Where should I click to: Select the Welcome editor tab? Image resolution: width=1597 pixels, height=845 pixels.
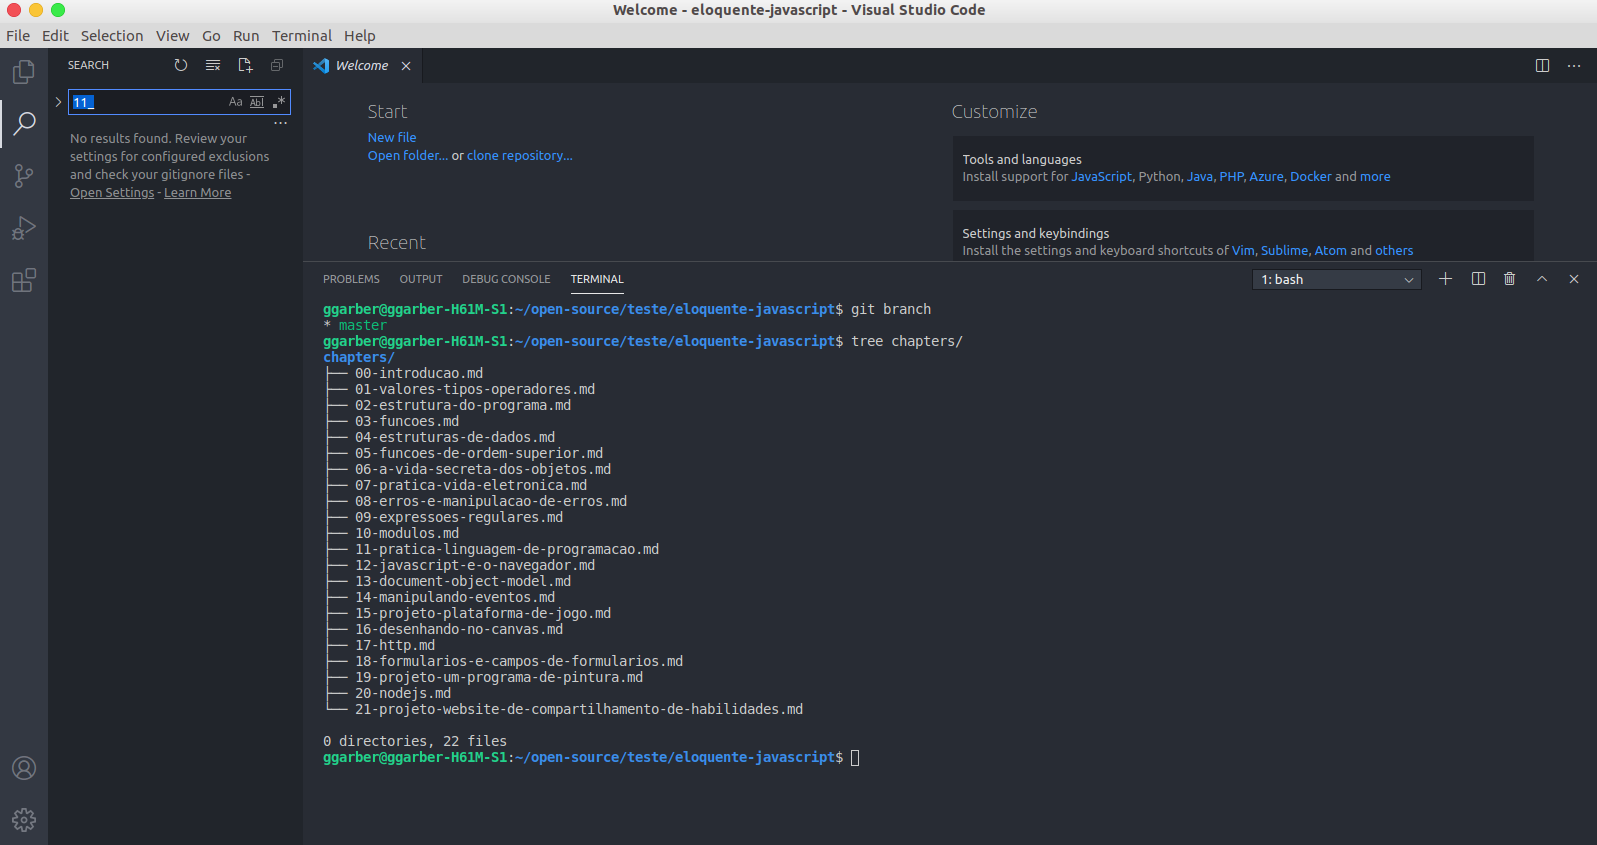pos(361,66)
